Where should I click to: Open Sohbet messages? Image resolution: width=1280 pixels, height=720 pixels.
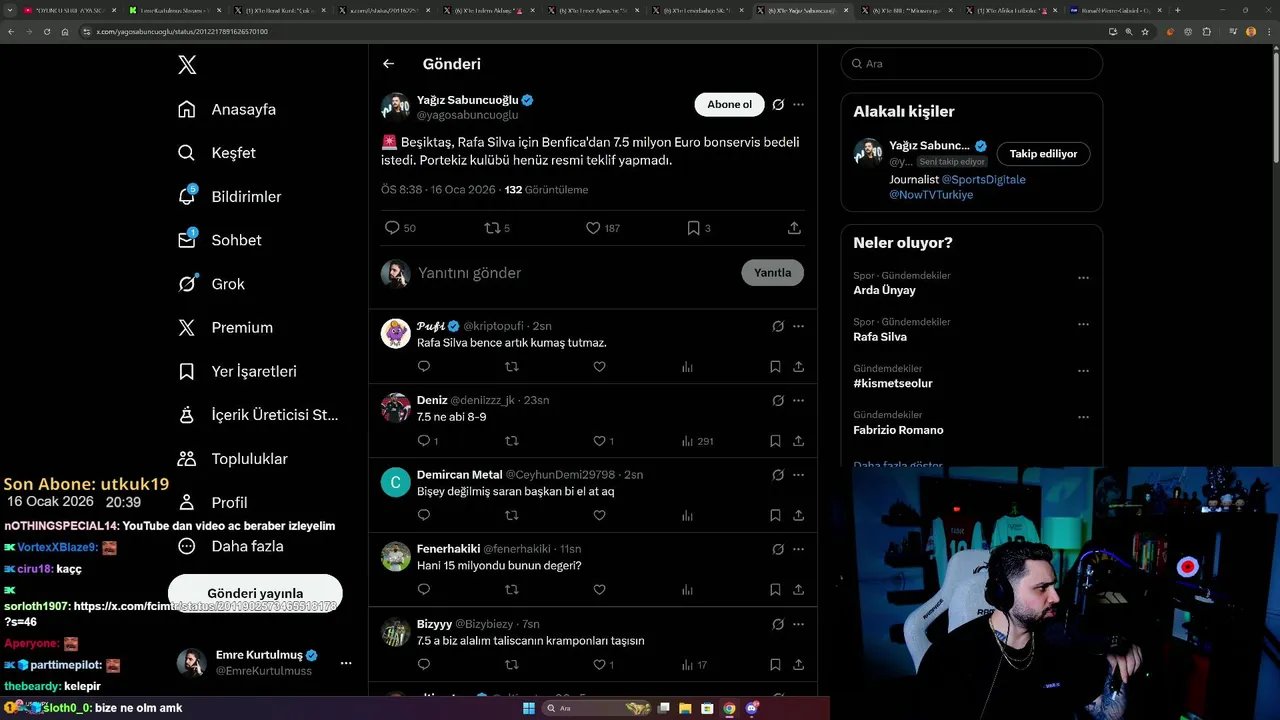[219, 240]
